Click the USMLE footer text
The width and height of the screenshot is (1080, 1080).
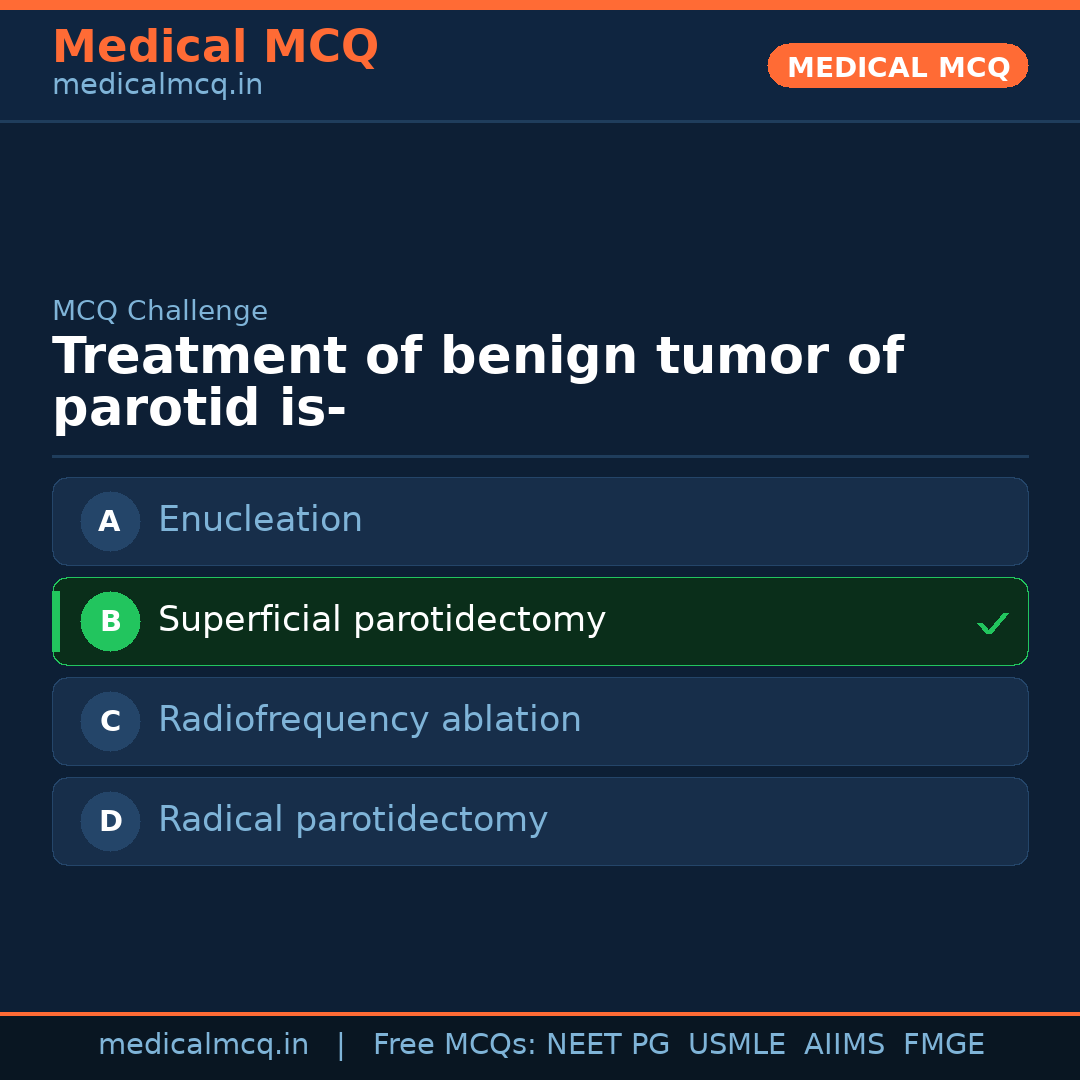coord(736,1045)
